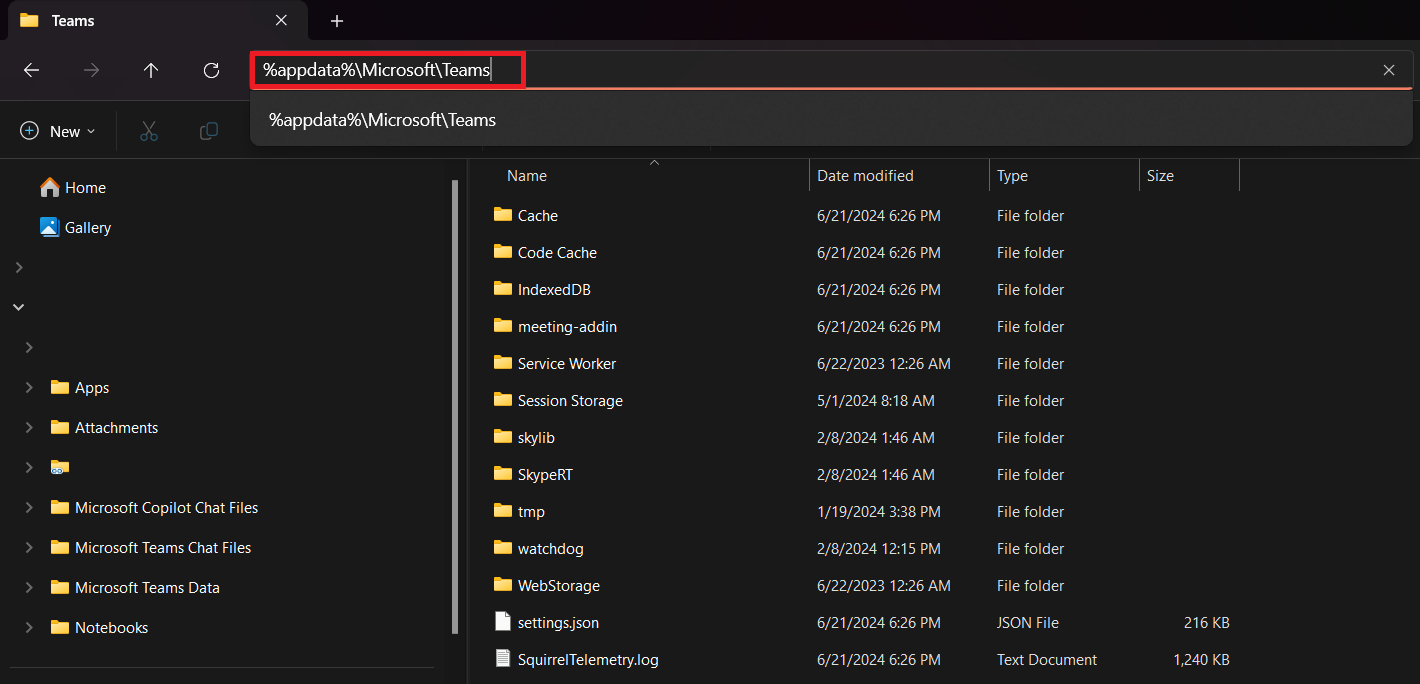Sort by Date modified column header
The height and width of the screenshot is (684, 1420).
[865, 176]
